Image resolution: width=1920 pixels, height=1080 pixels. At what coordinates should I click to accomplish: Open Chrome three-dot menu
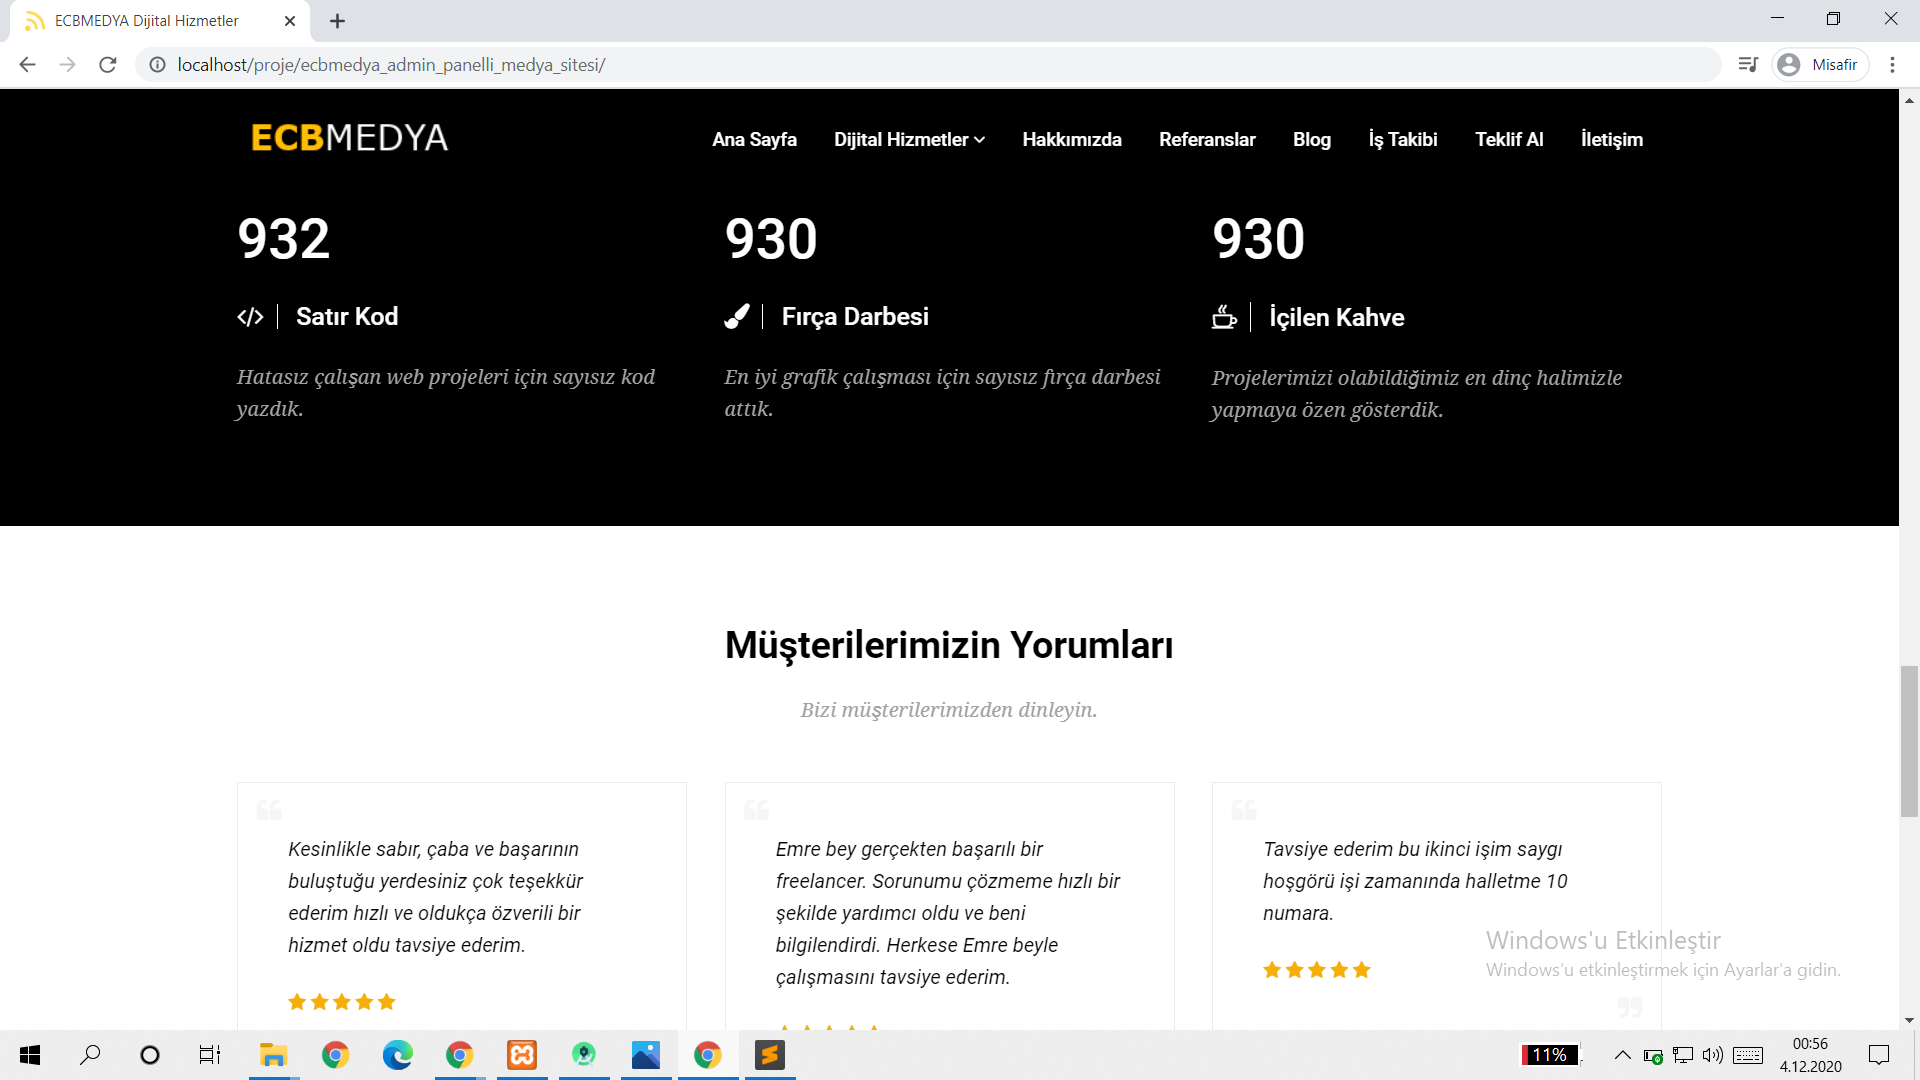1892,65
